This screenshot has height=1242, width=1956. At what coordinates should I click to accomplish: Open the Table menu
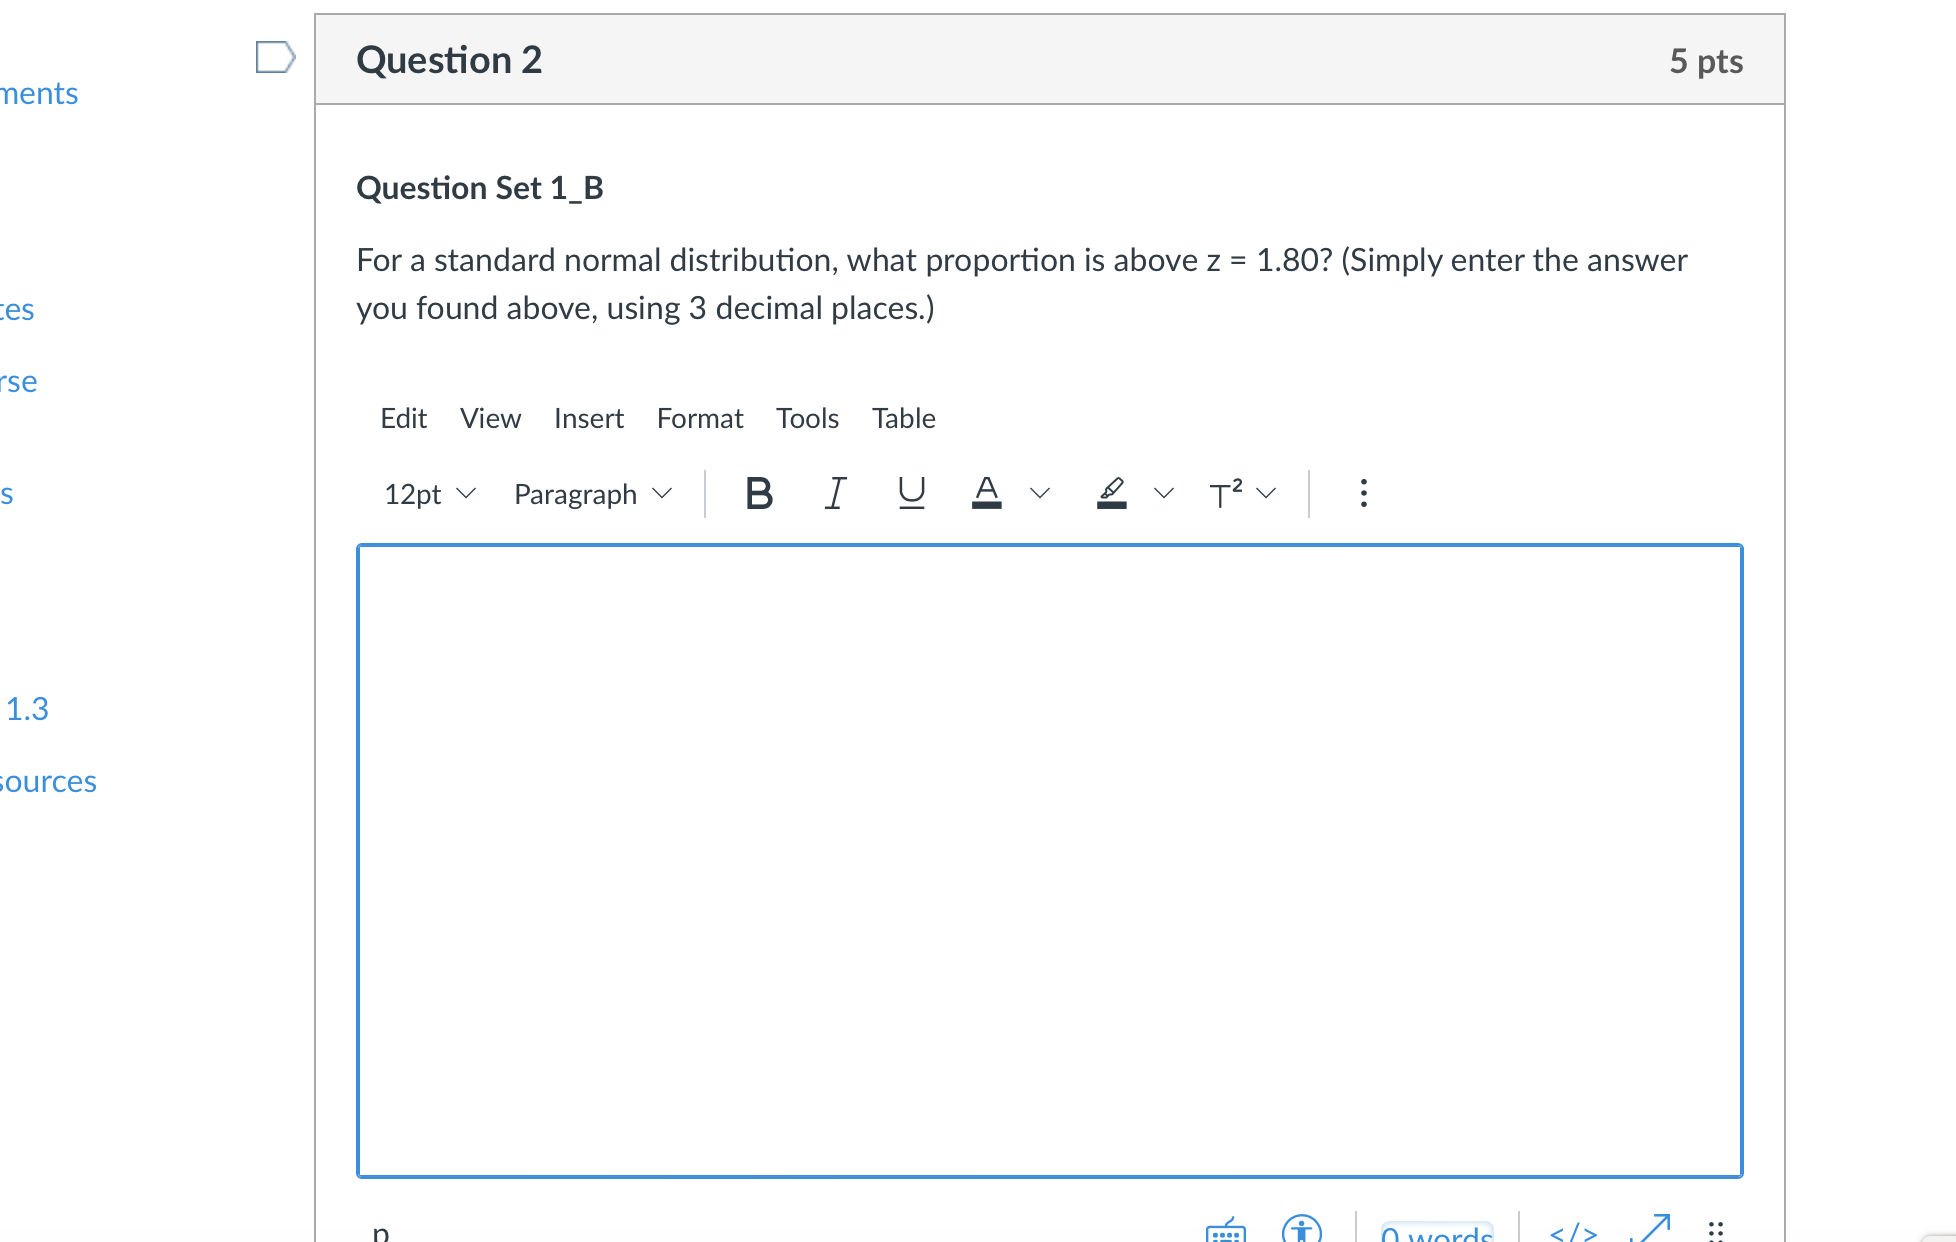902,418
